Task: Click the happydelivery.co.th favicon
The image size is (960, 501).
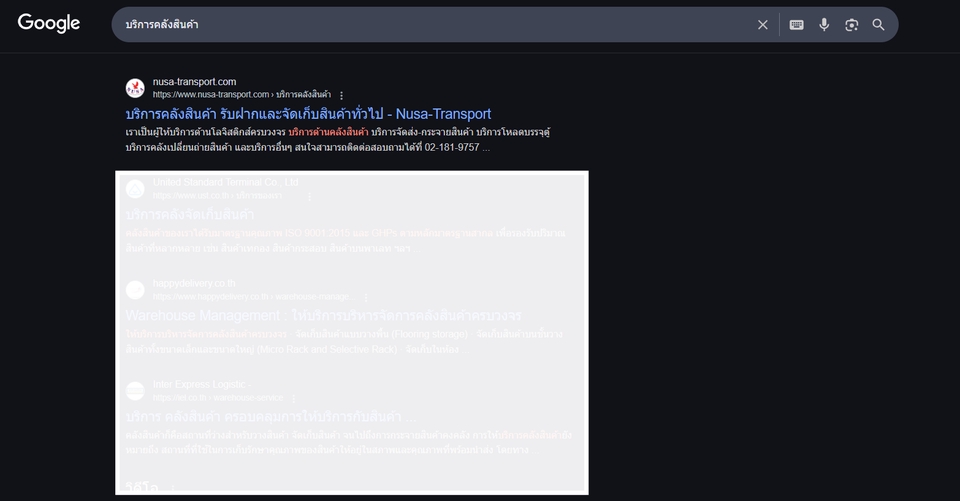Action: (x=135, y=290)
